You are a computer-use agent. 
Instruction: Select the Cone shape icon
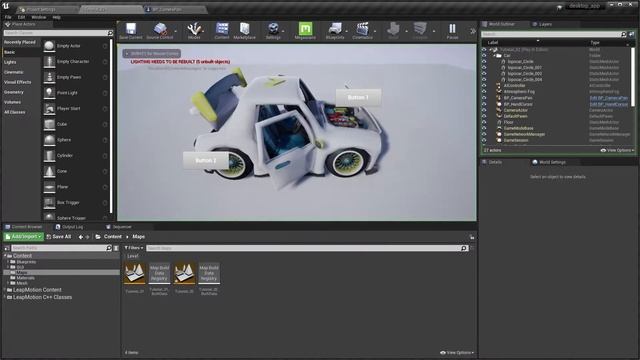[49, 171]
